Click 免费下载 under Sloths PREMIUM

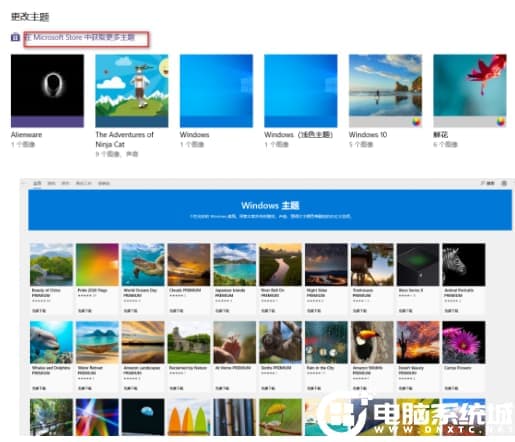268,388
